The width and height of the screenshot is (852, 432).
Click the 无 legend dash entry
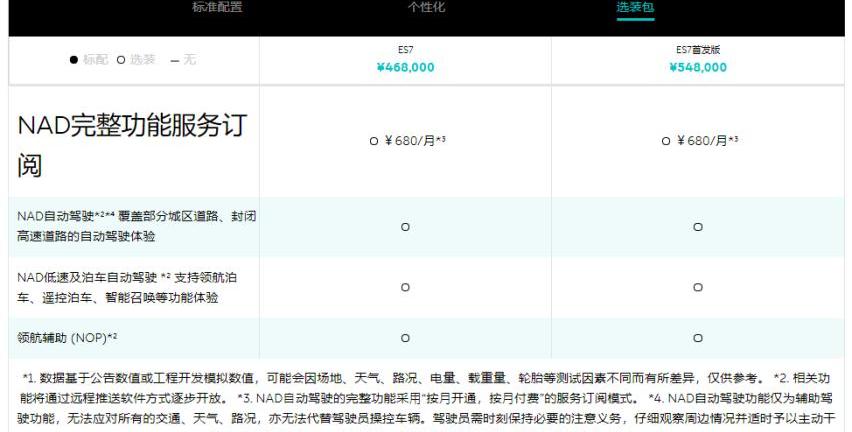pos(183,60)
